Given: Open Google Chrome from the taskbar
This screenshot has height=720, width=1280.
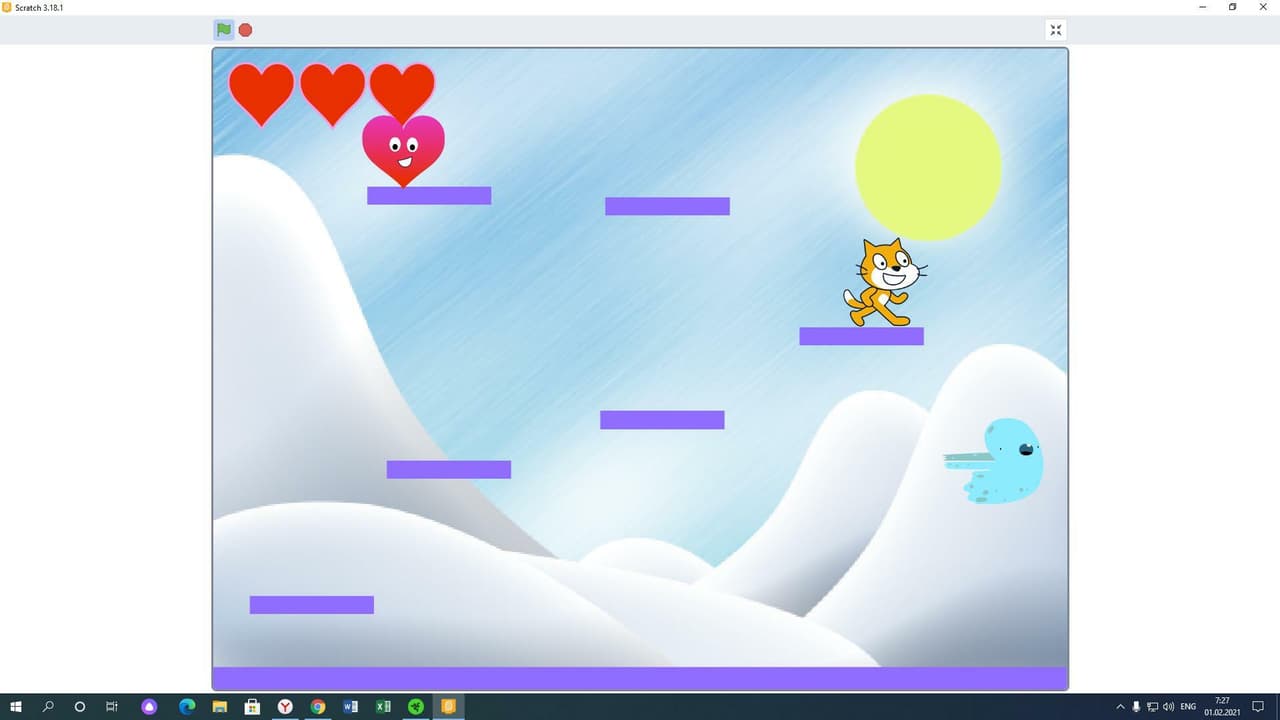Looking at the screenshot, I should click(x=318, y=707).
